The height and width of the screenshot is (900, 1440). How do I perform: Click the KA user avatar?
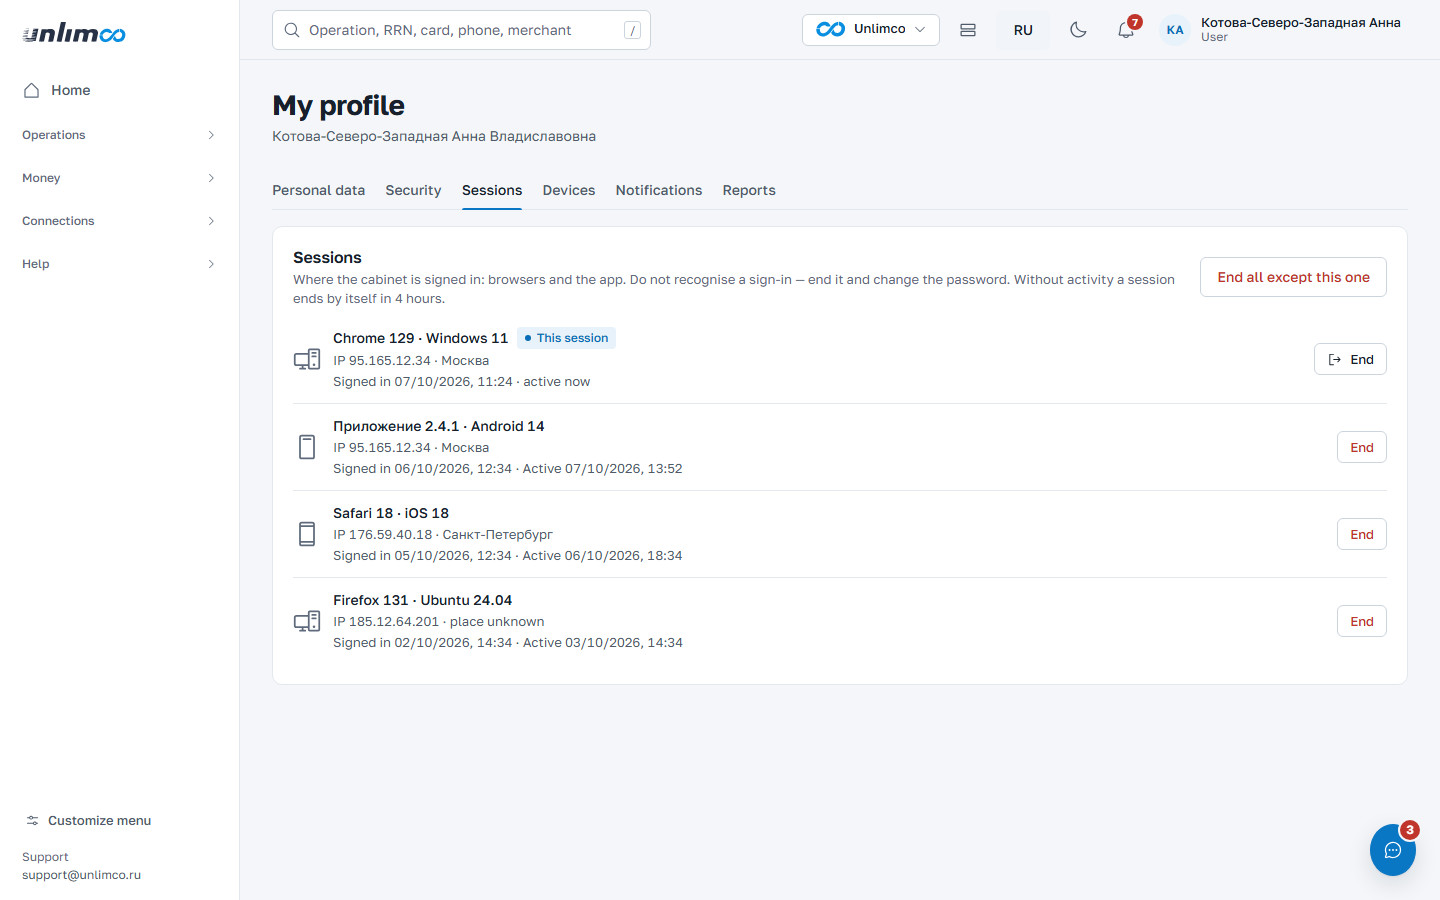[x=1175, y=30]
